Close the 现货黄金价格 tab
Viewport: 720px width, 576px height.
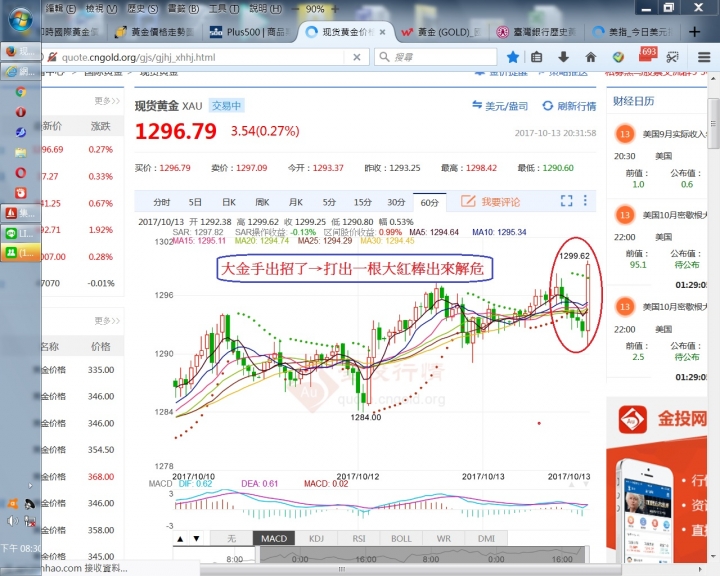pyautogui.click(x=382, y=32)
